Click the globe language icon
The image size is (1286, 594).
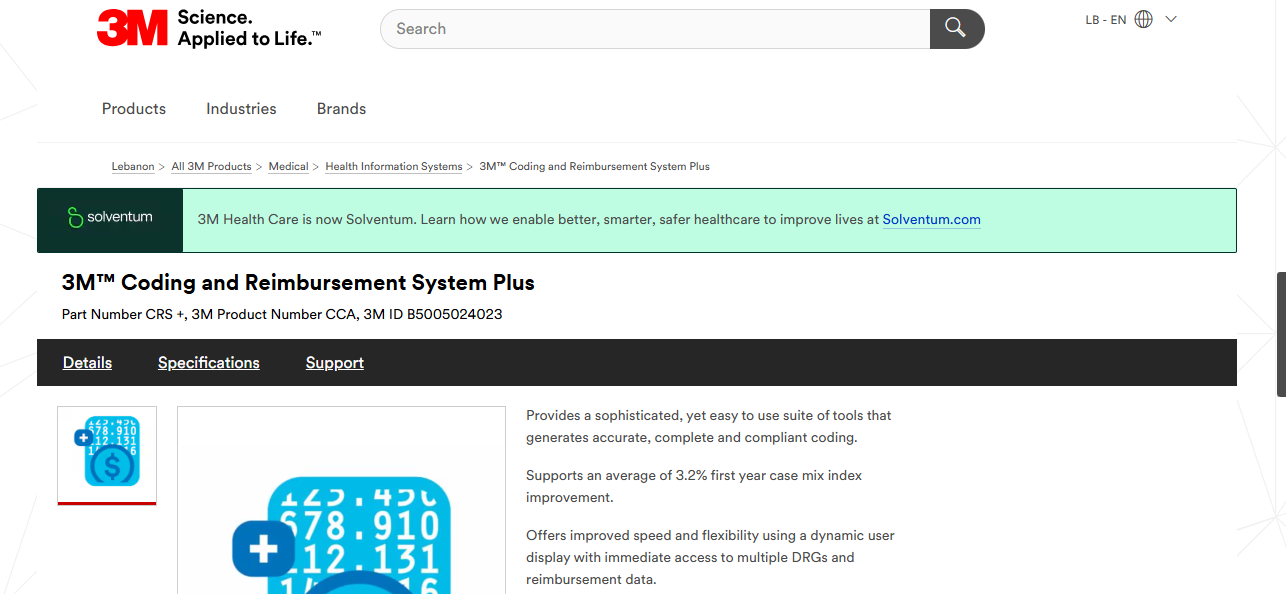pos(1144,19)
